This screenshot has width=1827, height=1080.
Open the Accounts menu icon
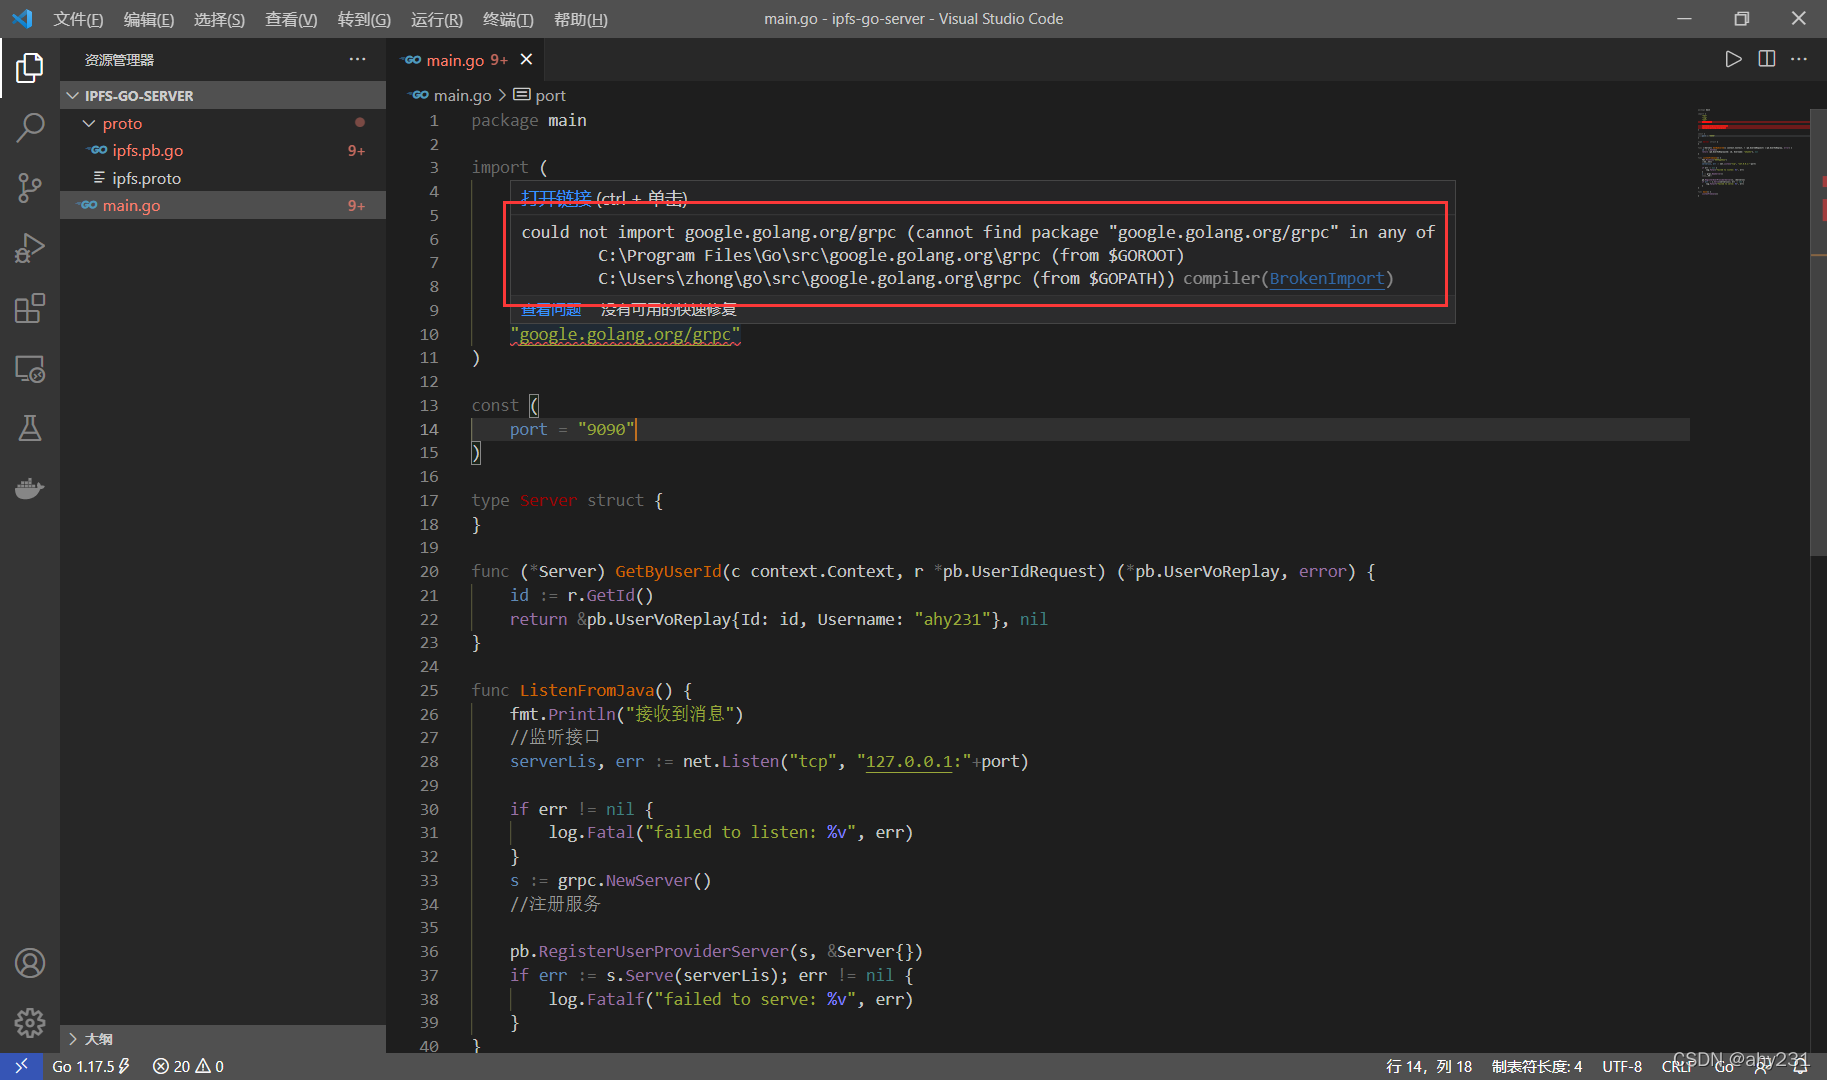[30, 963]
